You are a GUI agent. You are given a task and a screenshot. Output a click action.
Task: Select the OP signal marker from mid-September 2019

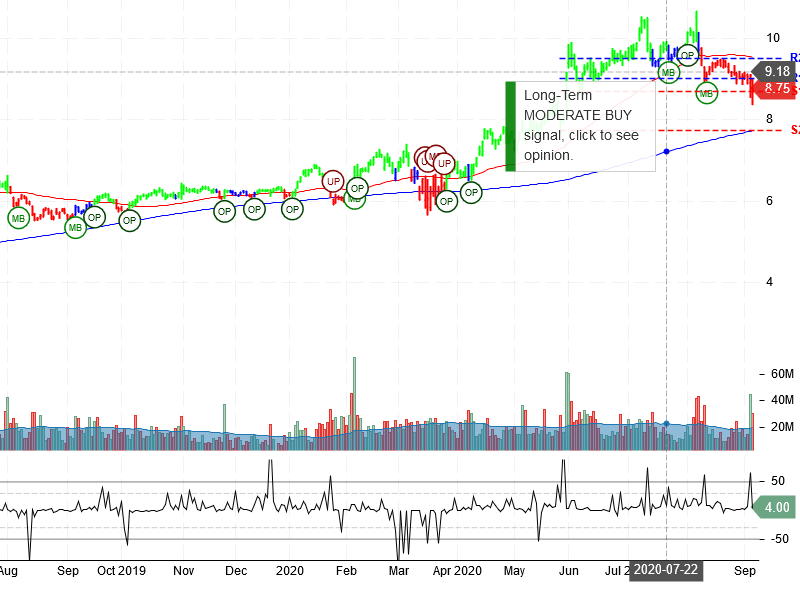coord(94,217)
